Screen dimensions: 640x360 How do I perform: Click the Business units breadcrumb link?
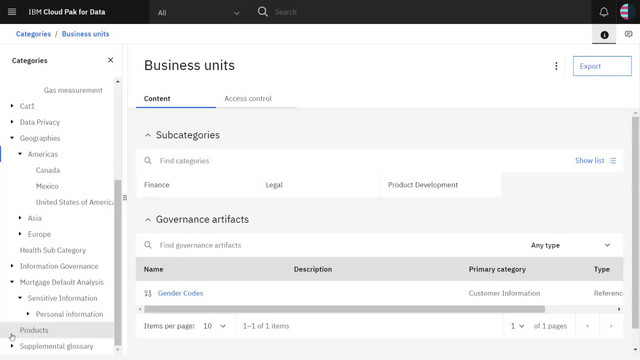pos(85,34)
